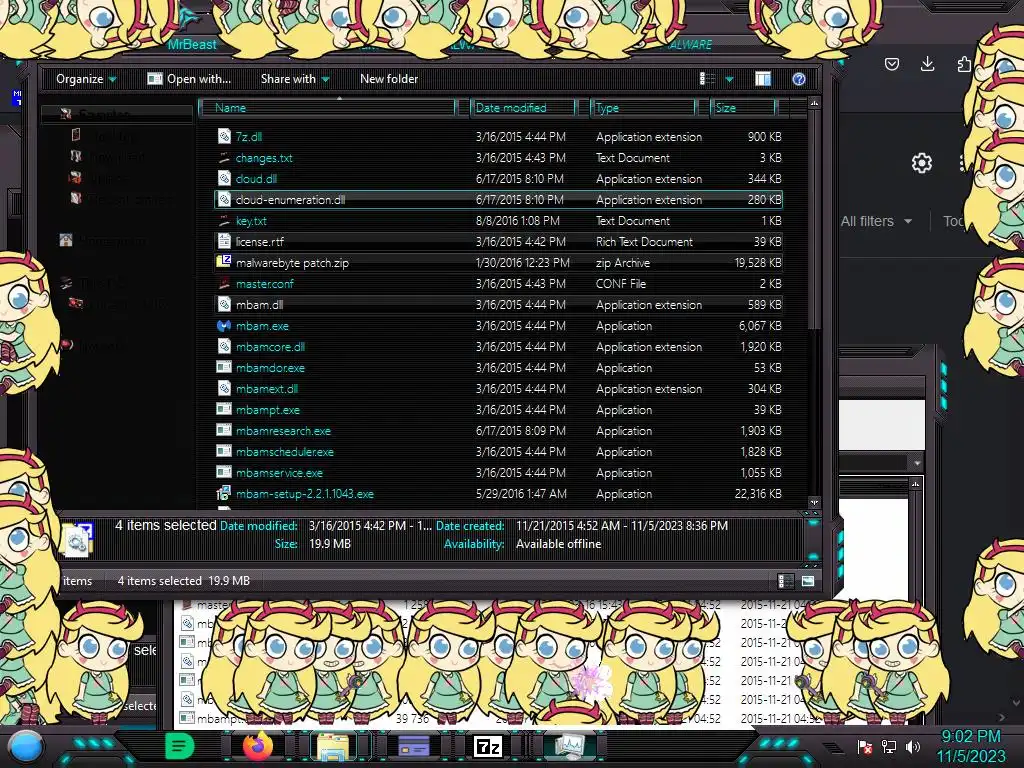Screen dimensions: 1024x768
Task: Select the mbam.dll file icon
Action: pyautogui.click(x=224, y=304)
